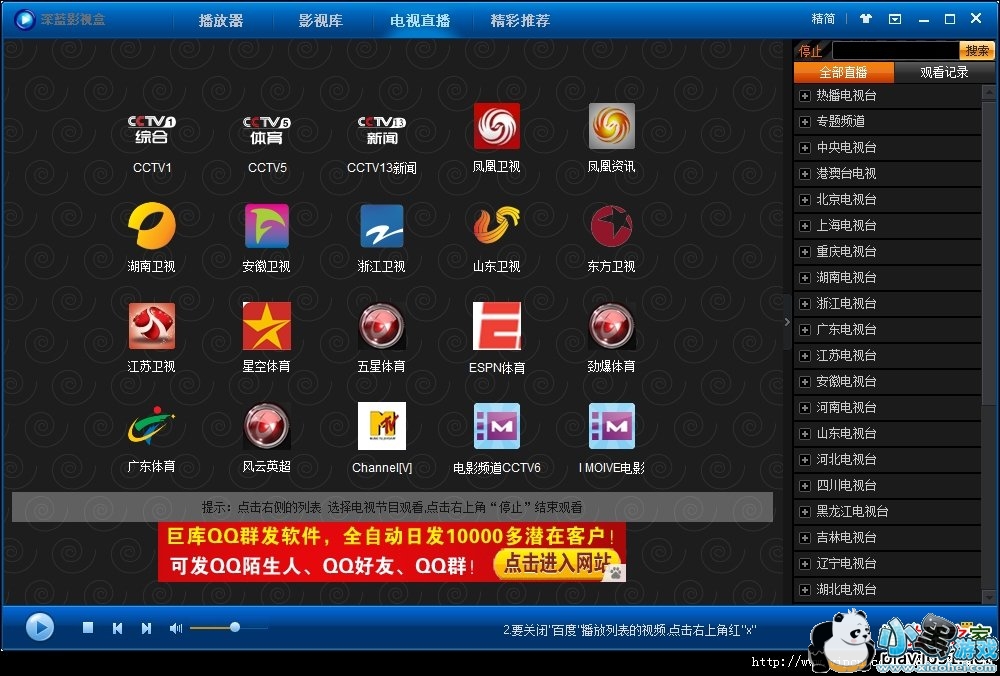1000x676 pixels.
Task: Open the CCTV13新闻 channel icon
Action: [x=381, y=129]
